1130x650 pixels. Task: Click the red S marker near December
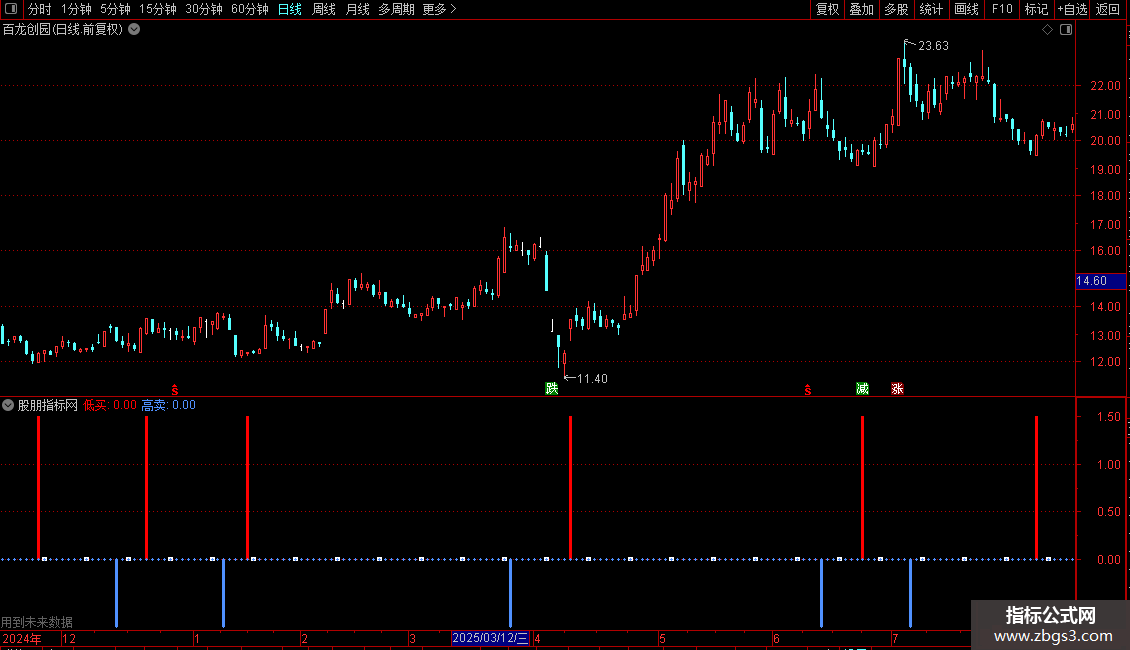(174, 390)
